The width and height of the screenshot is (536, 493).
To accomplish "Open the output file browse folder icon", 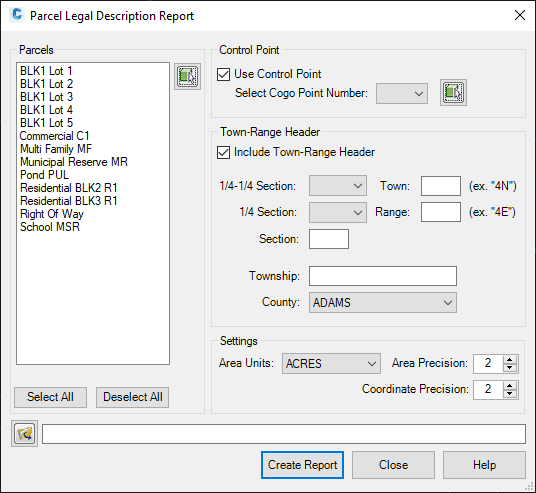I will [24, 434].
